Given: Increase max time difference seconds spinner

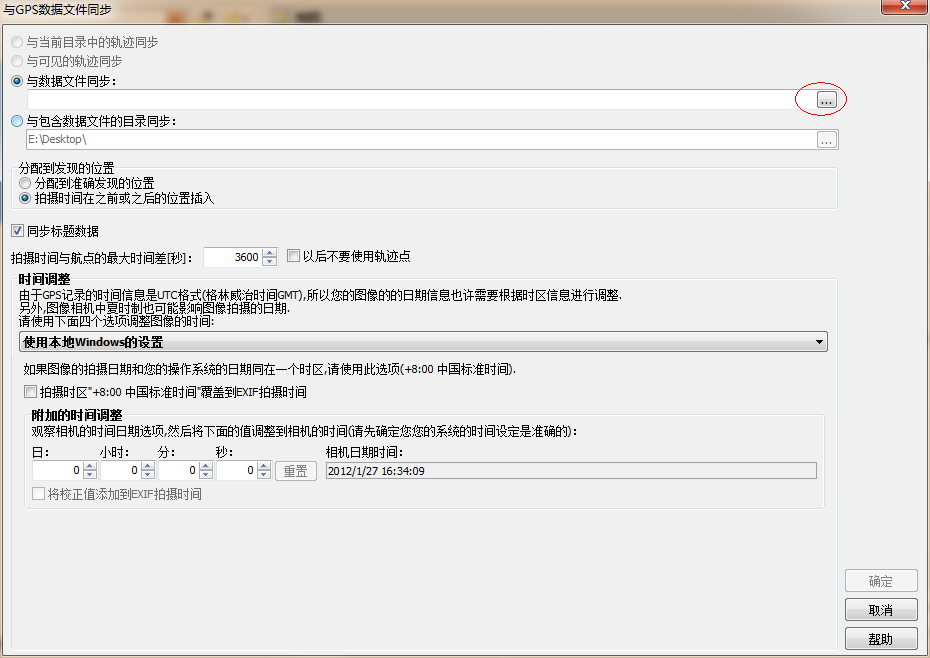Looking at the screenshot, I should click(x=269, y=253).
